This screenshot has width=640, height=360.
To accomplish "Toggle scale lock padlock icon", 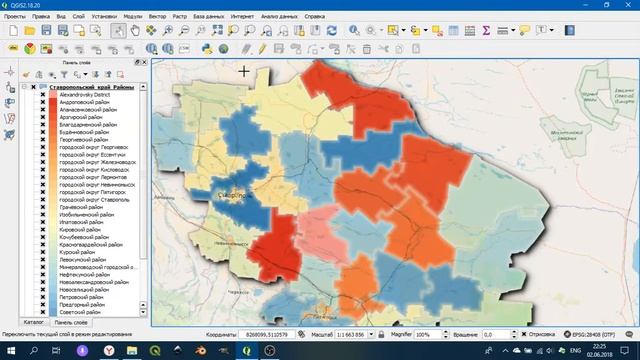I will [x=381, y=334].
